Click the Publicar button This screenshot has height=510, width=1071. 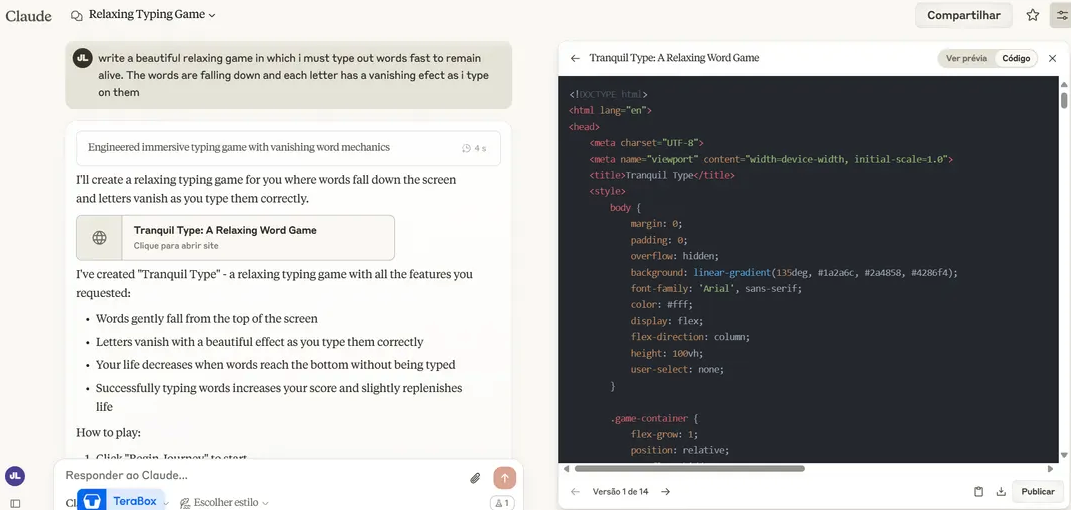tap(1038, 492)
